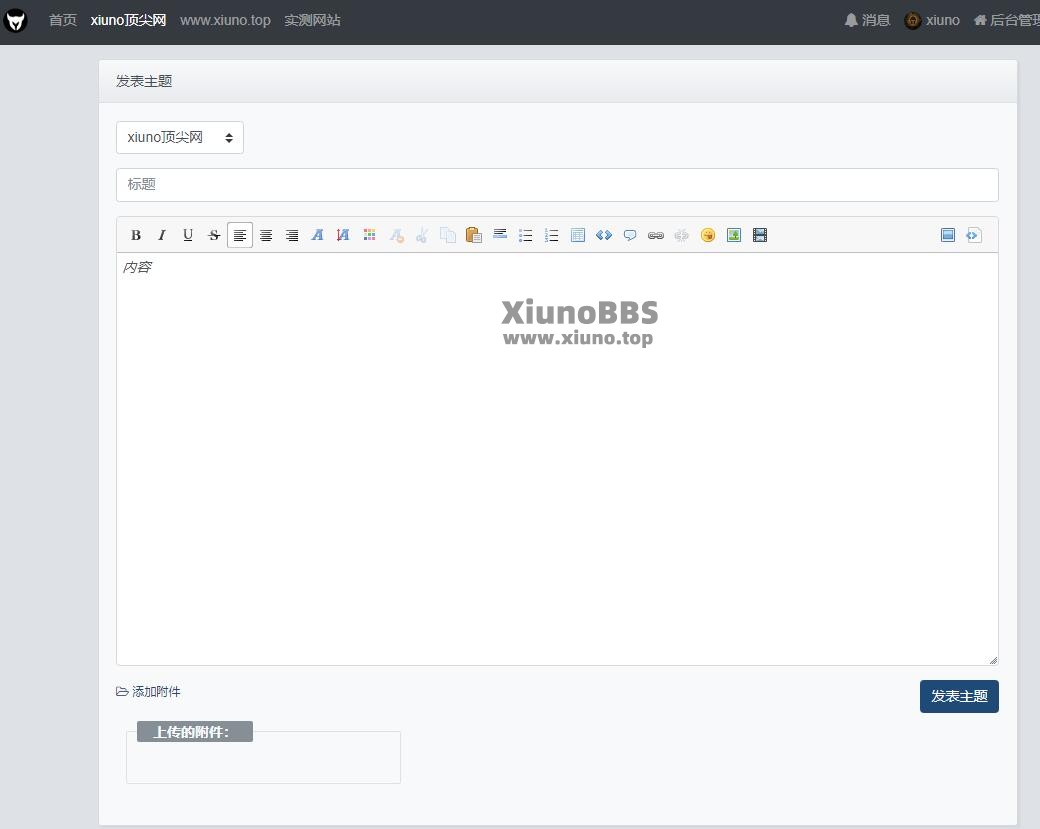Insert a code block
Image resolution: width=1040 pixels, height=829 pixels.
tap(604, 235)
